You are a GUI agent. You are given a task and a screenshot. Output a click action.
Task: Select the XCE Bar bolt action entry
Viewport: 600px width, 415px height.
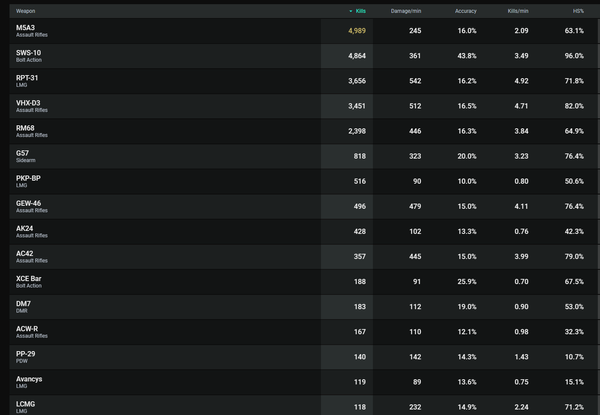pos(304,282)
